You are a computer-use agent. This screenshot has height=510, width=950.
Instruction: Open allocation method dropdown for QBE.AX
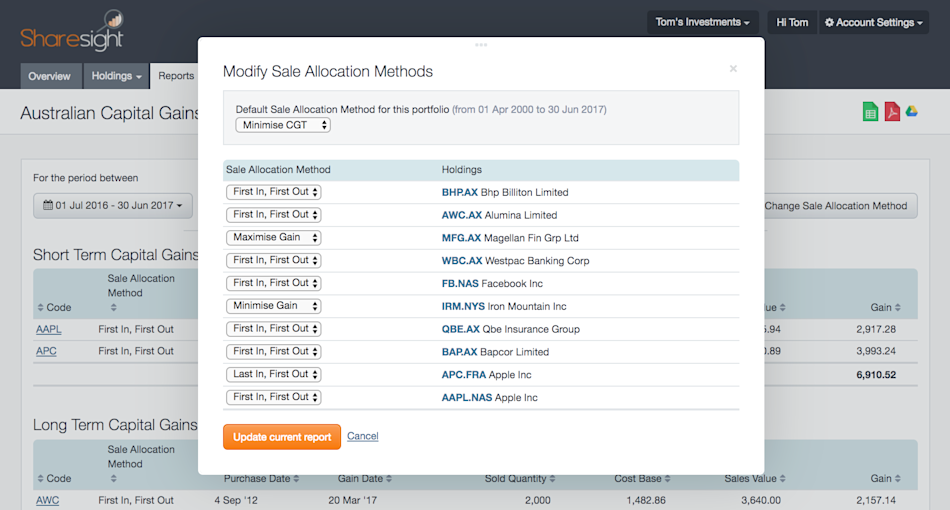[x=273, y=329]
